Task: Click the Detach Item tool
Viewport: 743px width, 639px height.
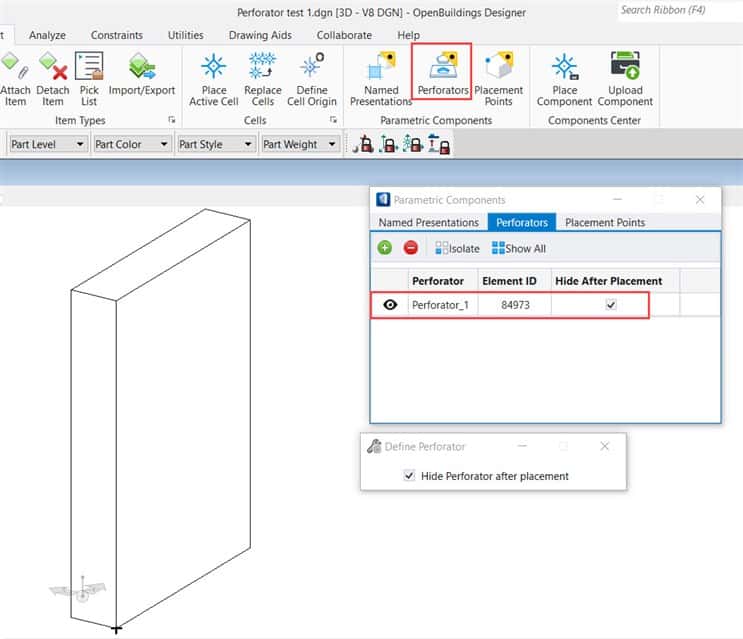Action: point(53,80)
